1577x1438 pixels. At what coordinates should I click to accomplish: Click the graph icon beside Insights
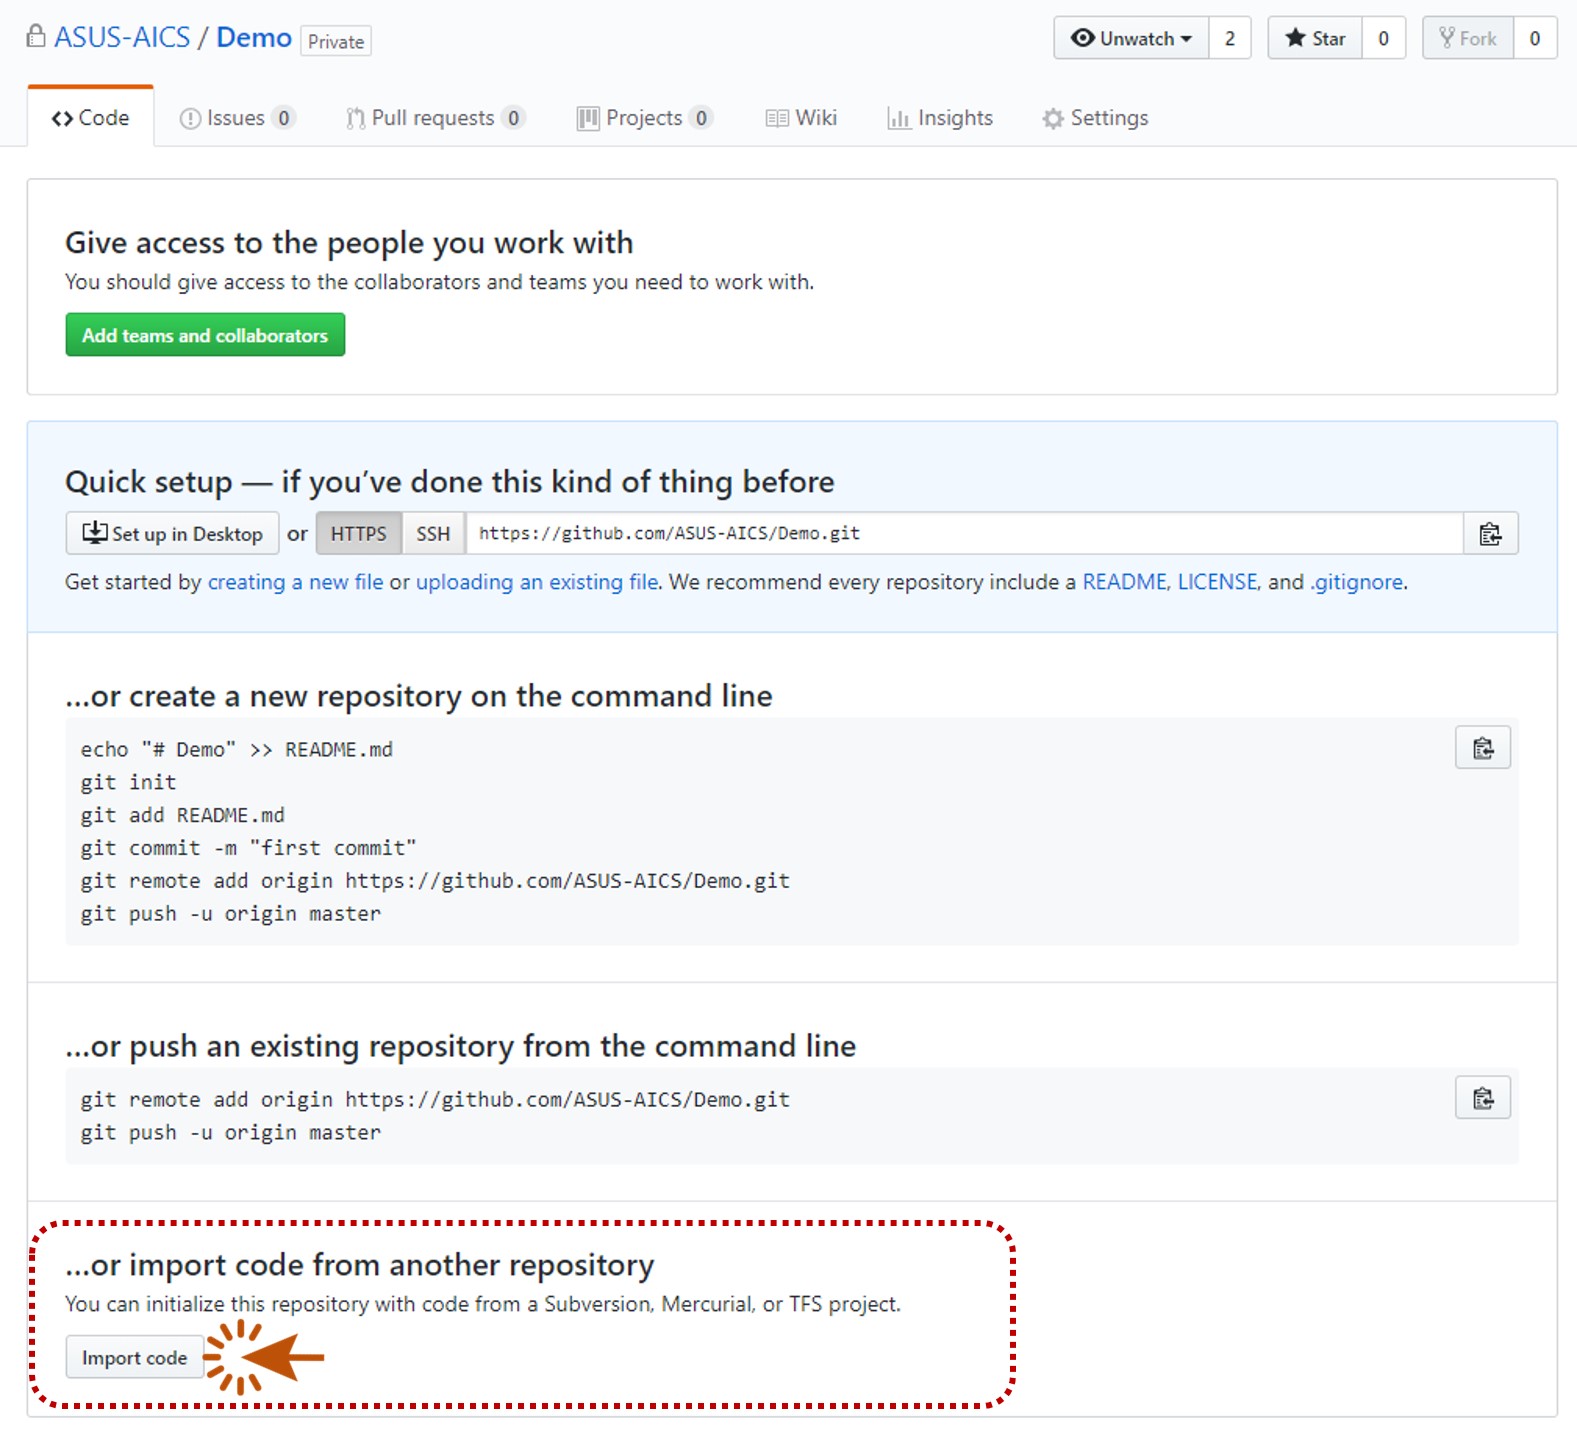pyautogui.click(x=898, y=119)
